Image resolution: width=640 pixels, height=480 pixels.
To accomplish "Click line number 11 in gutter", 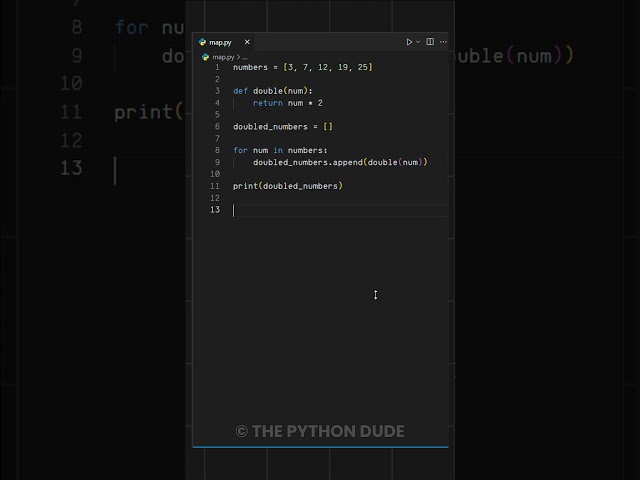I will pyautogui.click(x=215, y=186).
